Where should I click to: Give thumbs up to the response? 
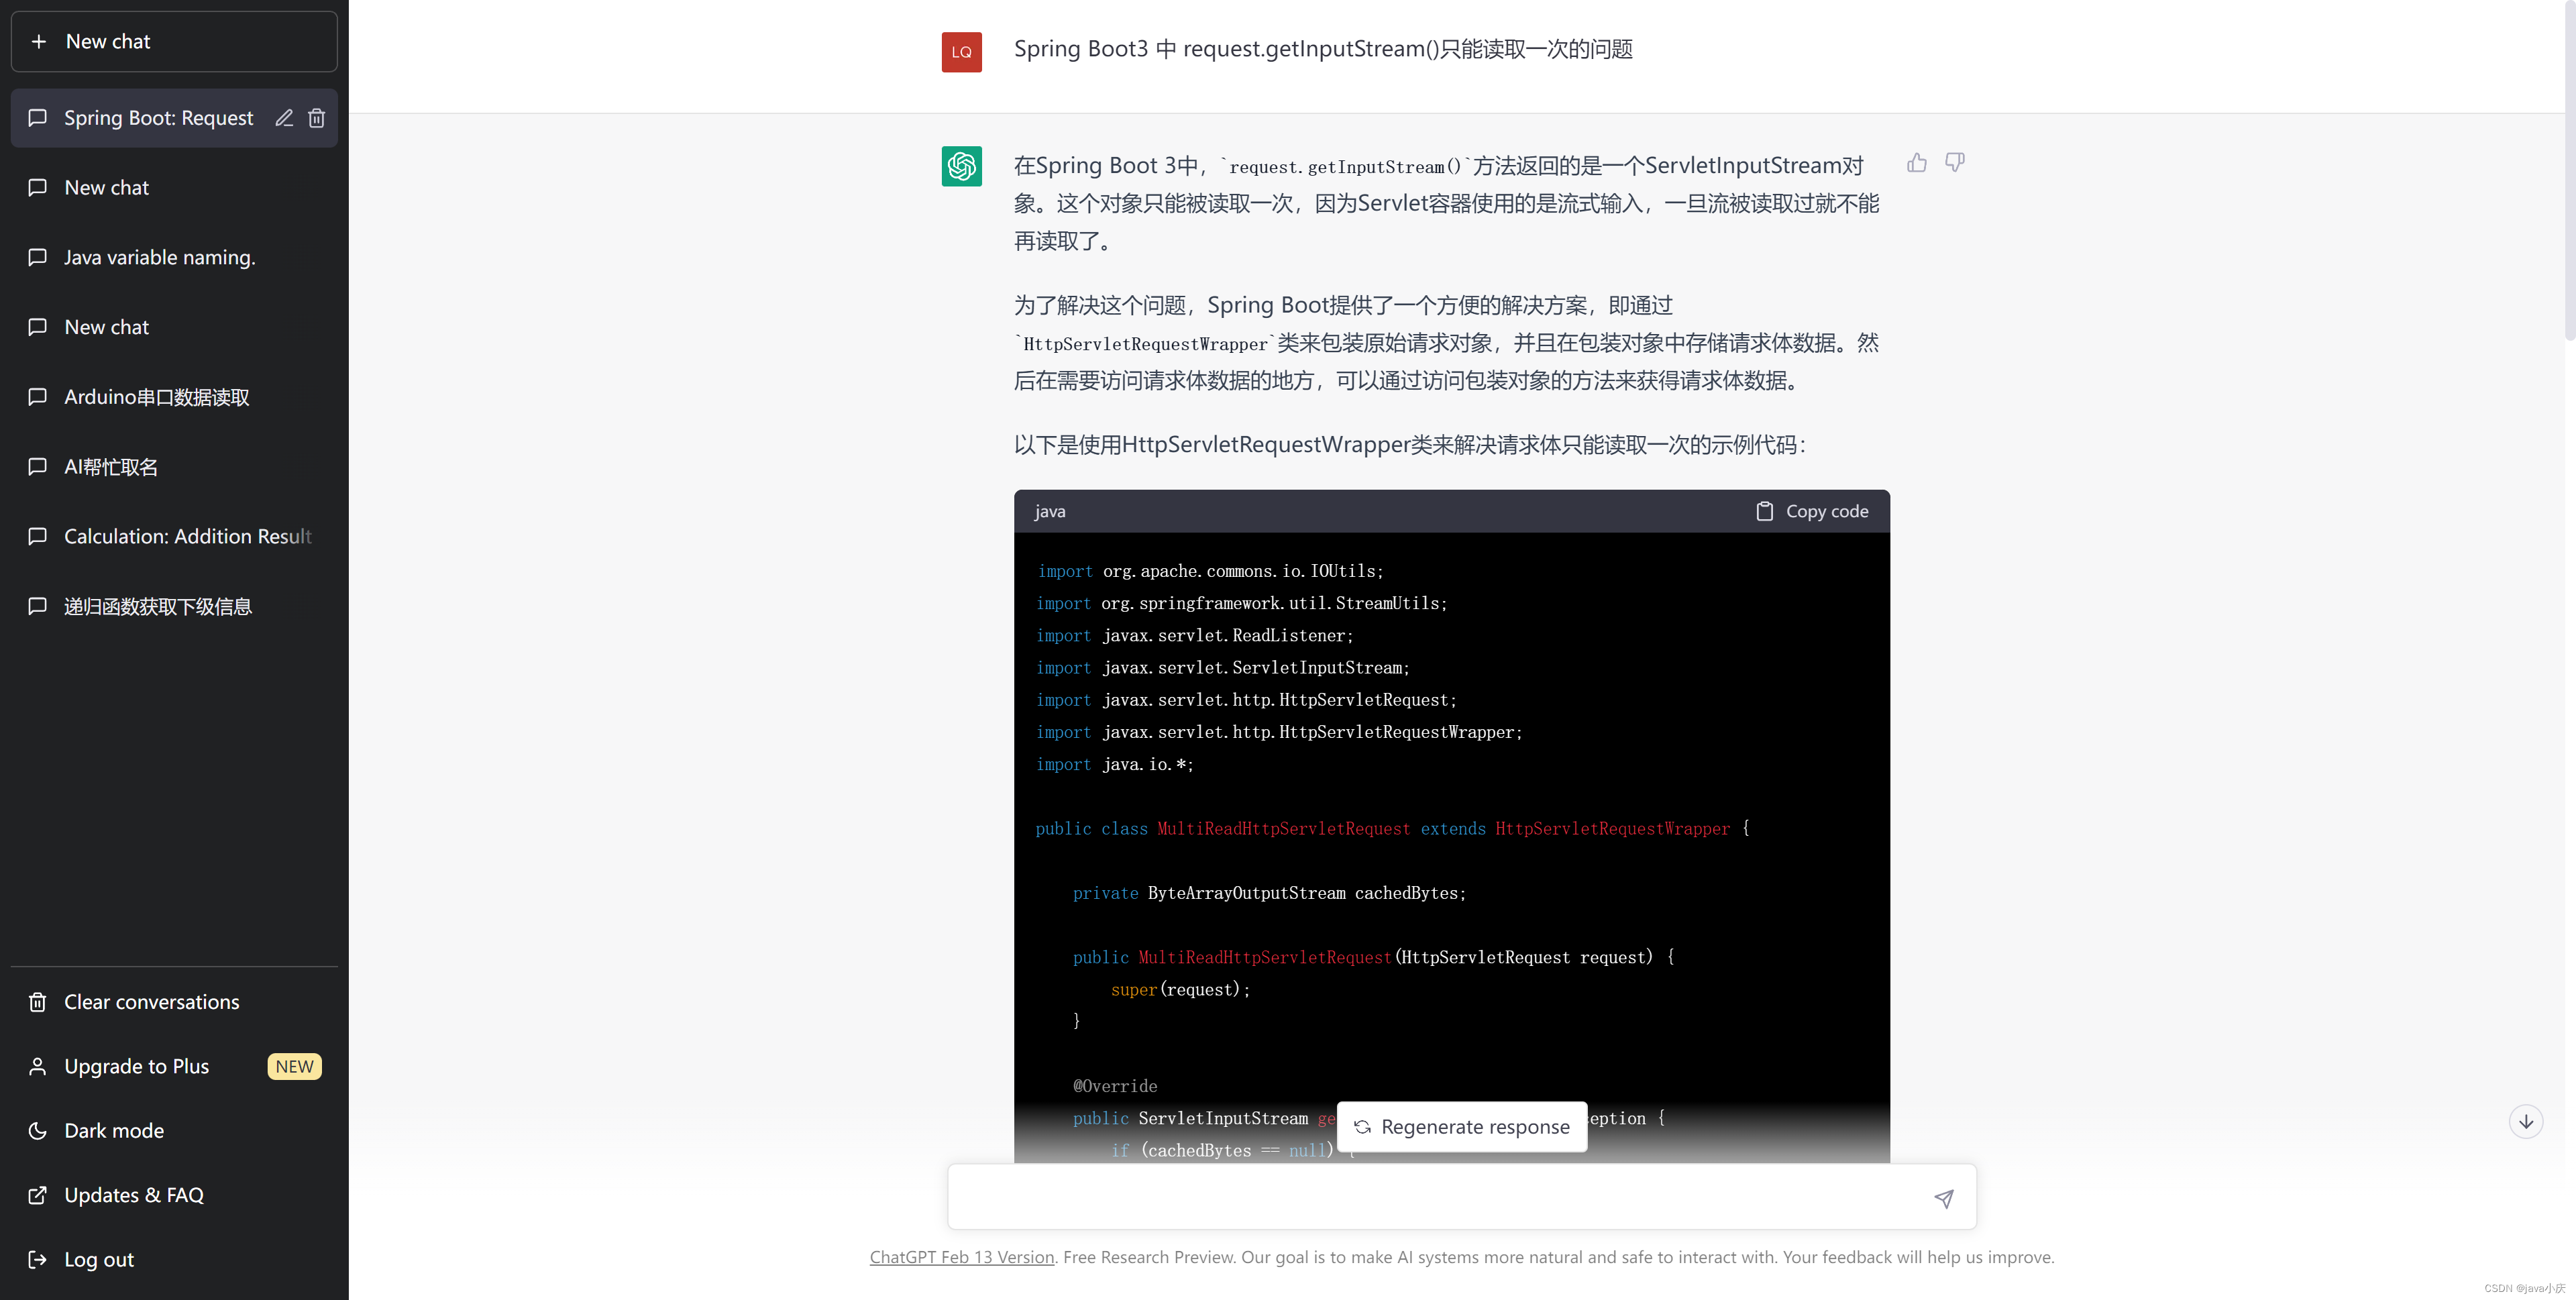pyautogui.click(x=1917, y=162)
